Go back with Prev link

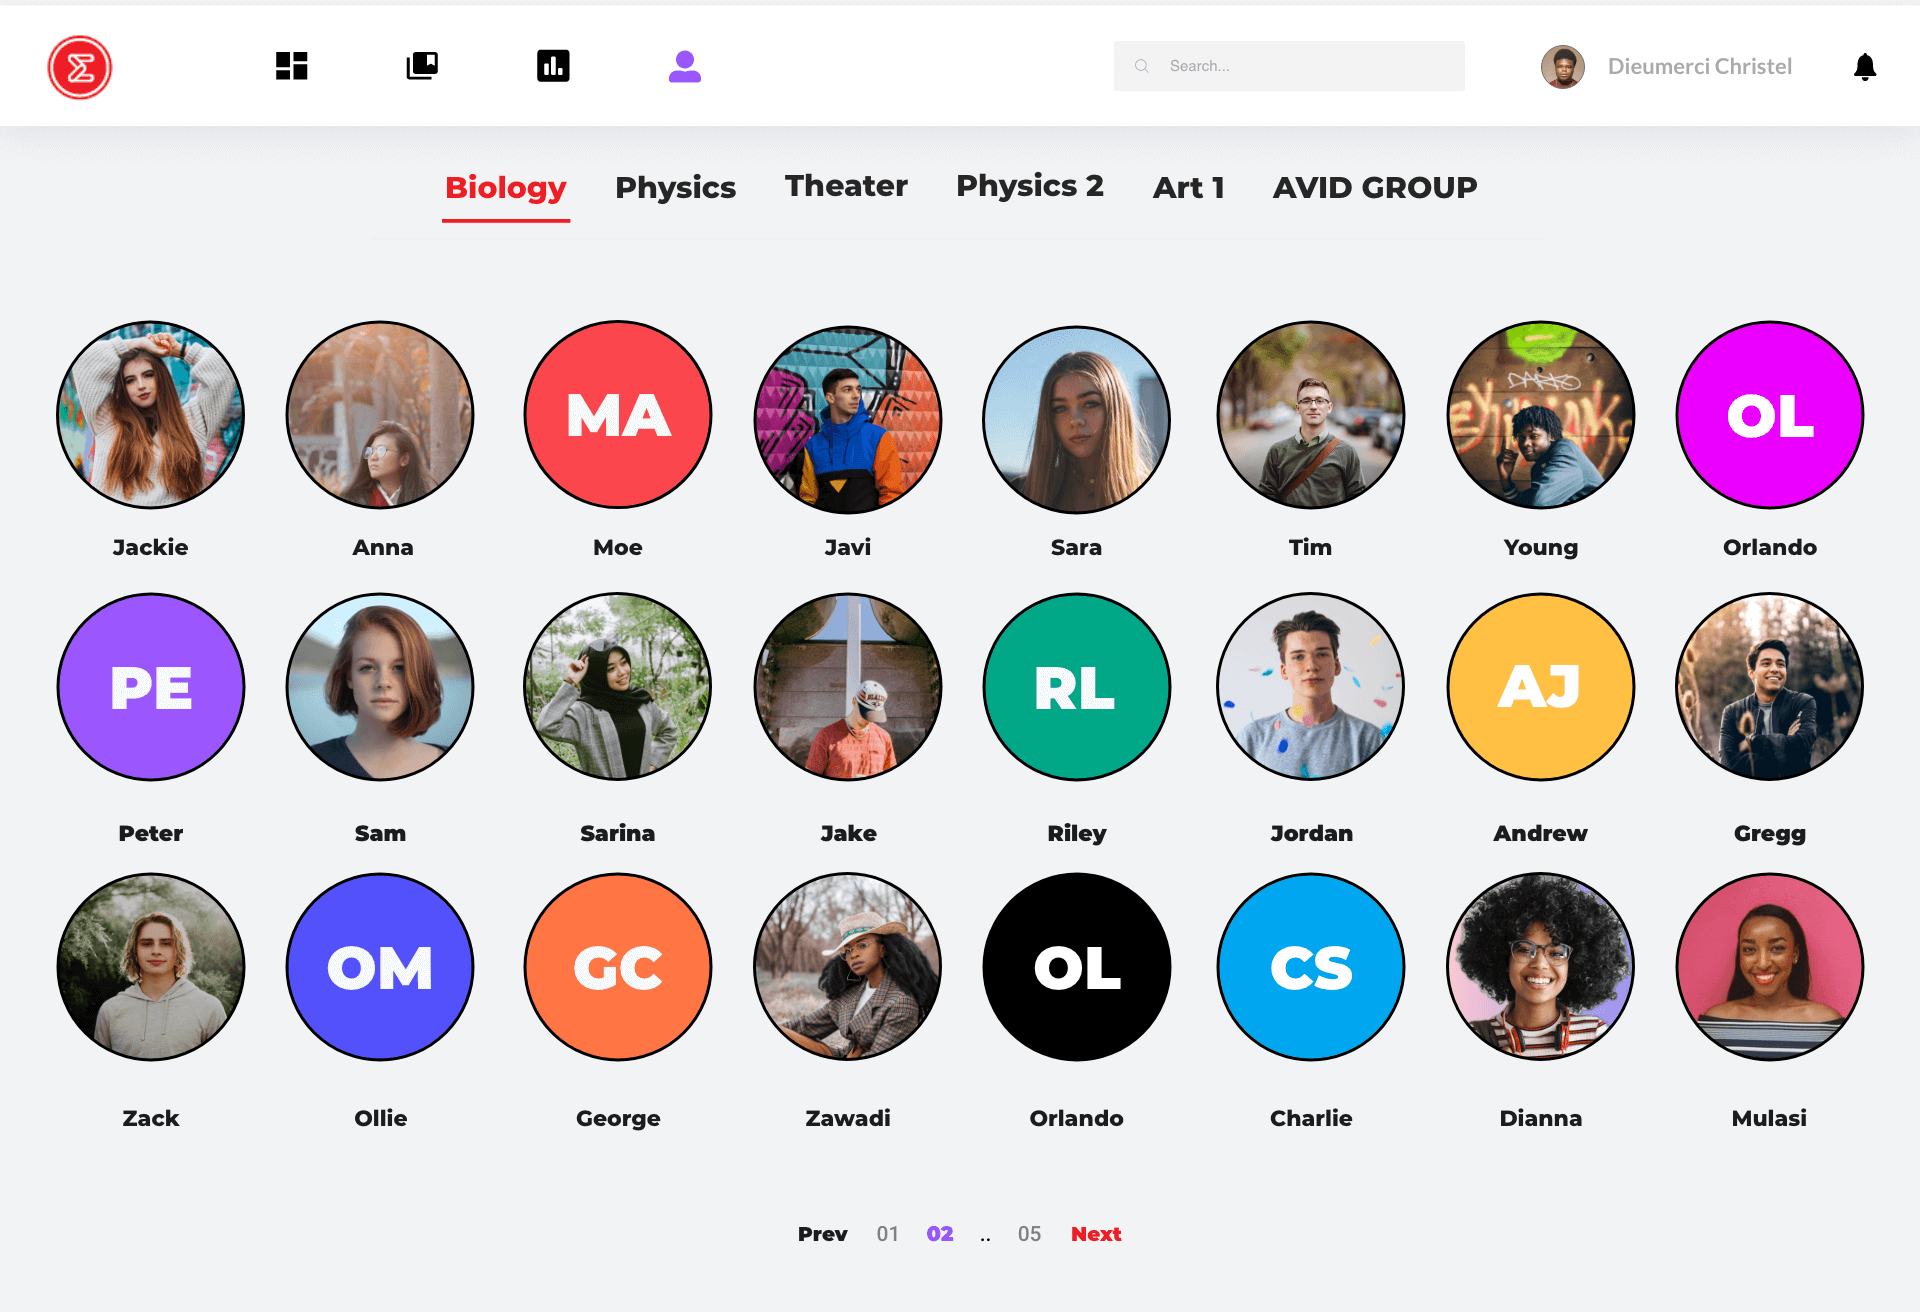pyautogui.click(x=823, y=1234)
